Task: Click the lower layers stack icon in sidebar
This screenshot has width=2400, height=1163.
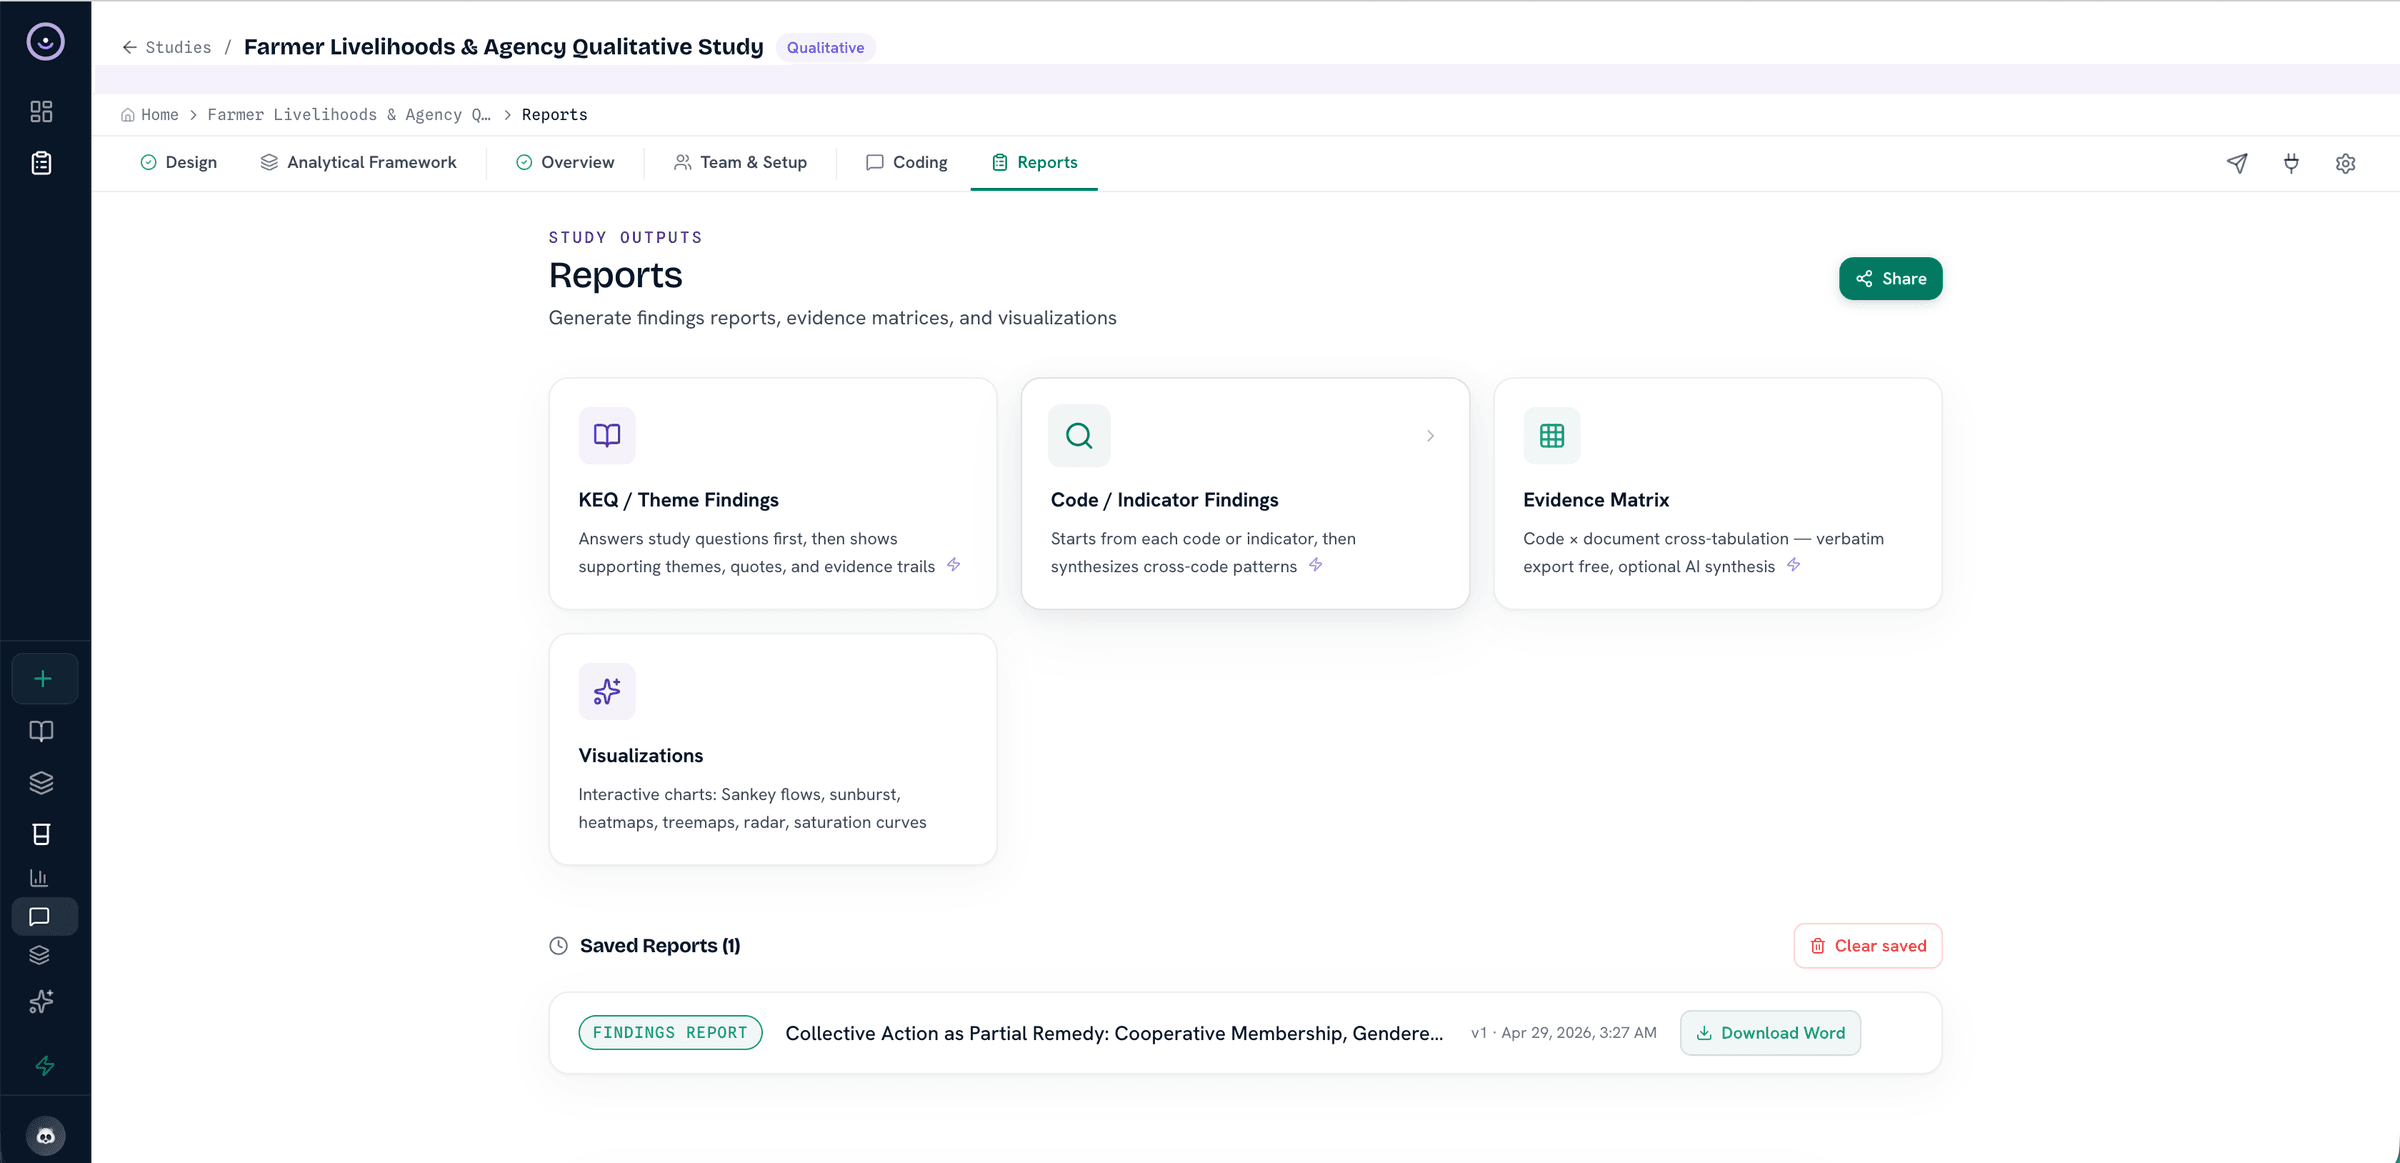Action: pyautogui.click(x=39, y=955)
